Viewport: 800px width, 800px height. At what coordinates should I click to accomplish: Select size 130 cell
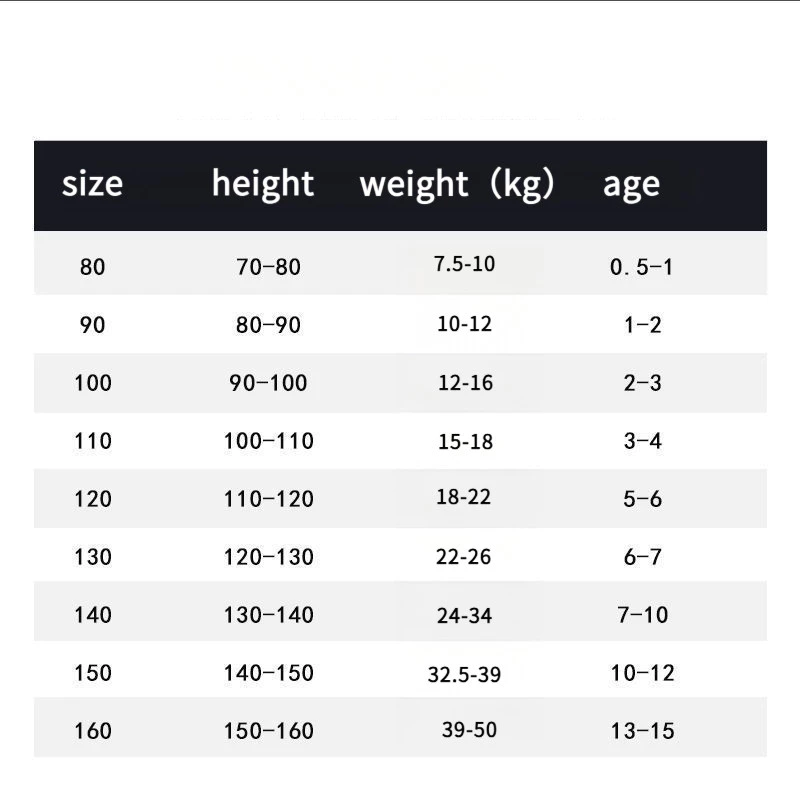tap(93, 557)
